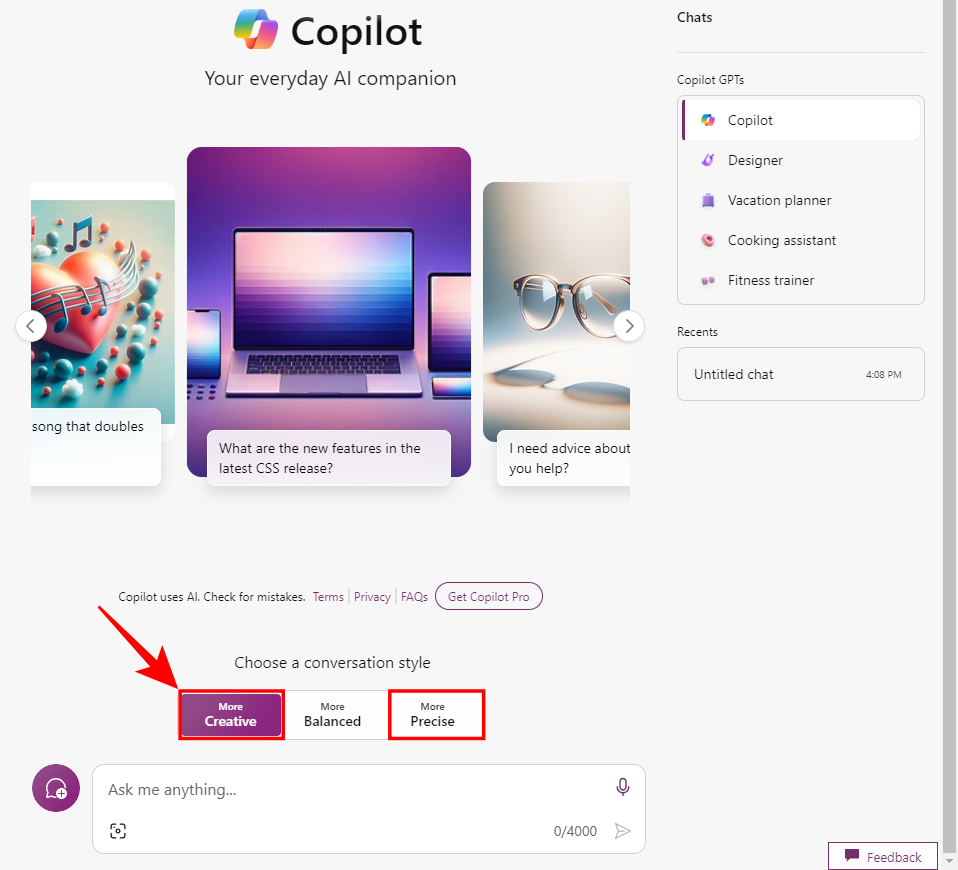The image size is (958, 870).
Task: Open the Privacy link
Action: point(372,597)
